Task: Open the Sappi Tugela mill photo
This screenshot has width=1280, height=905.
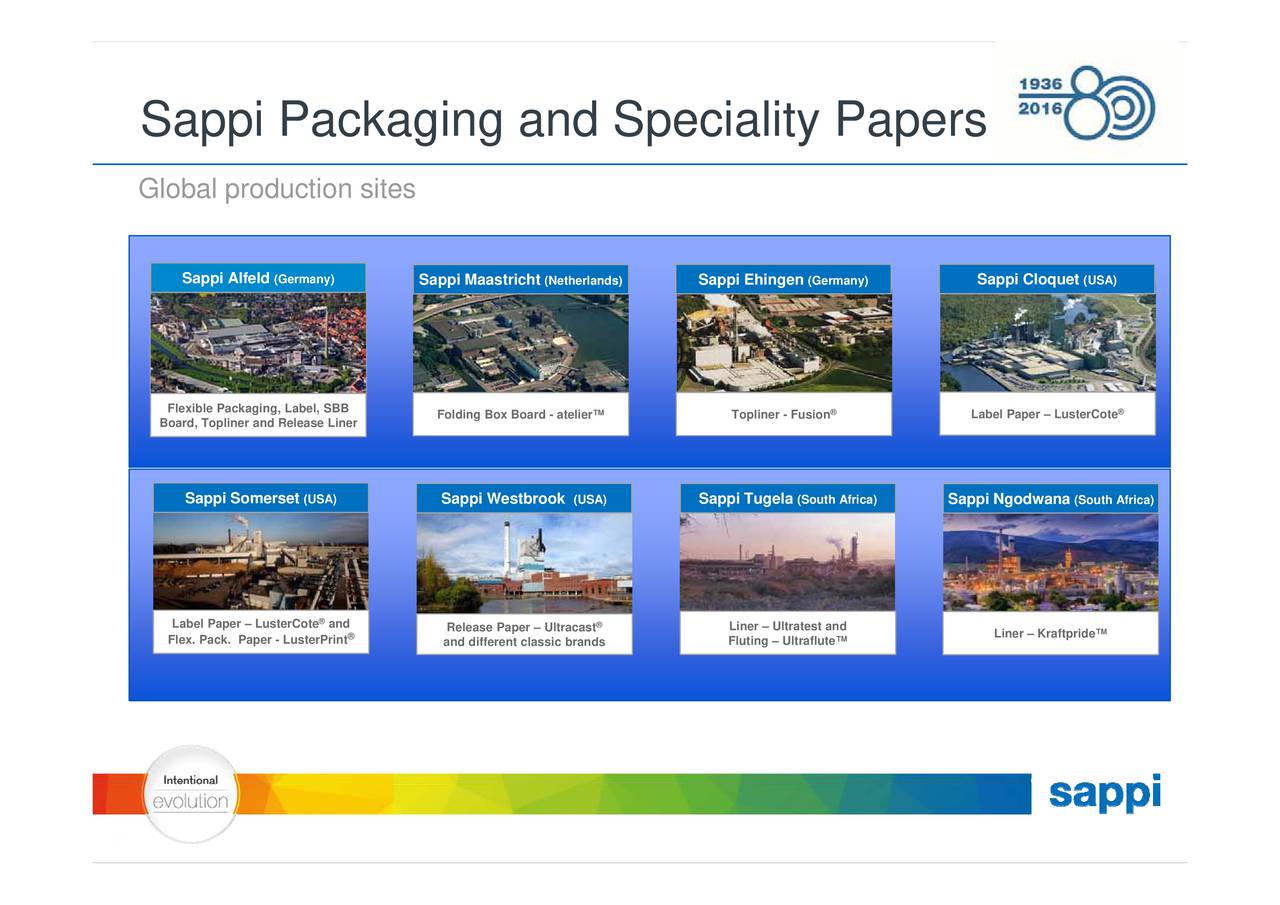Action: coord(787,562)
